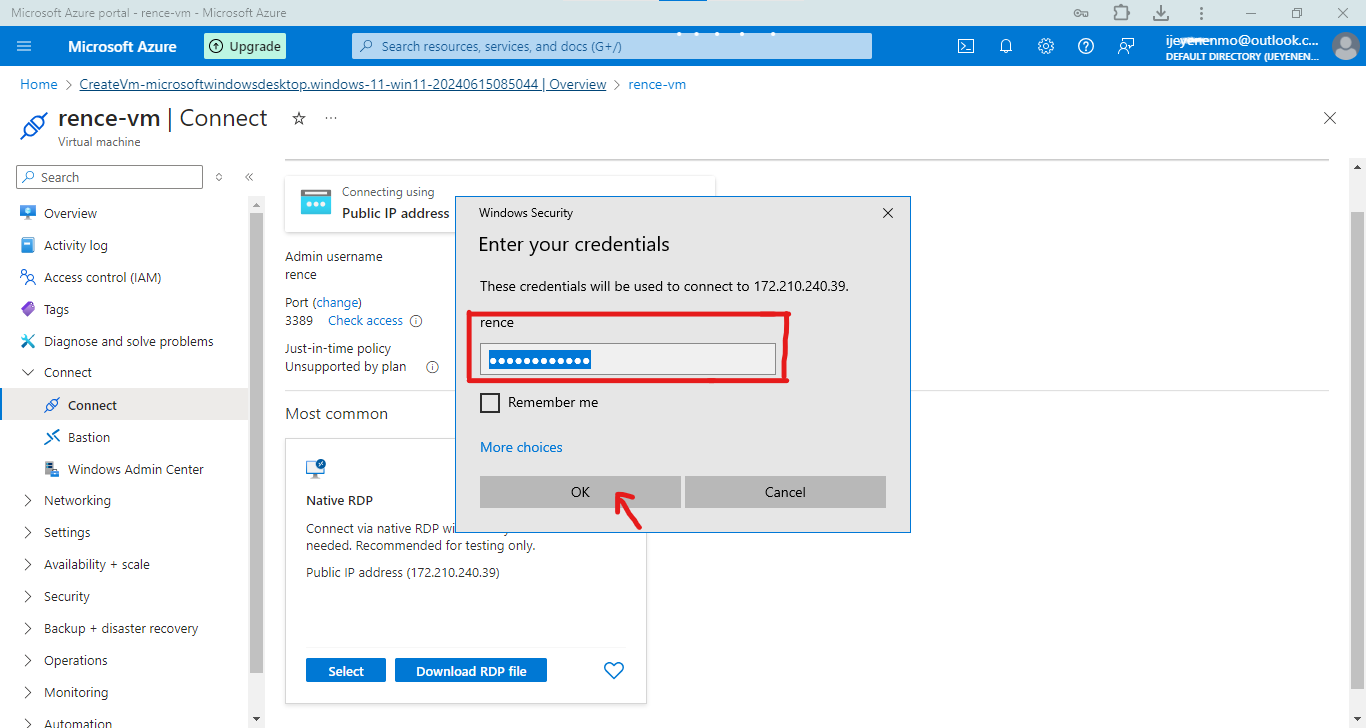Open the browser three-dot menu
Screen dimensions: 1366x728
(x=1201, y=13)
